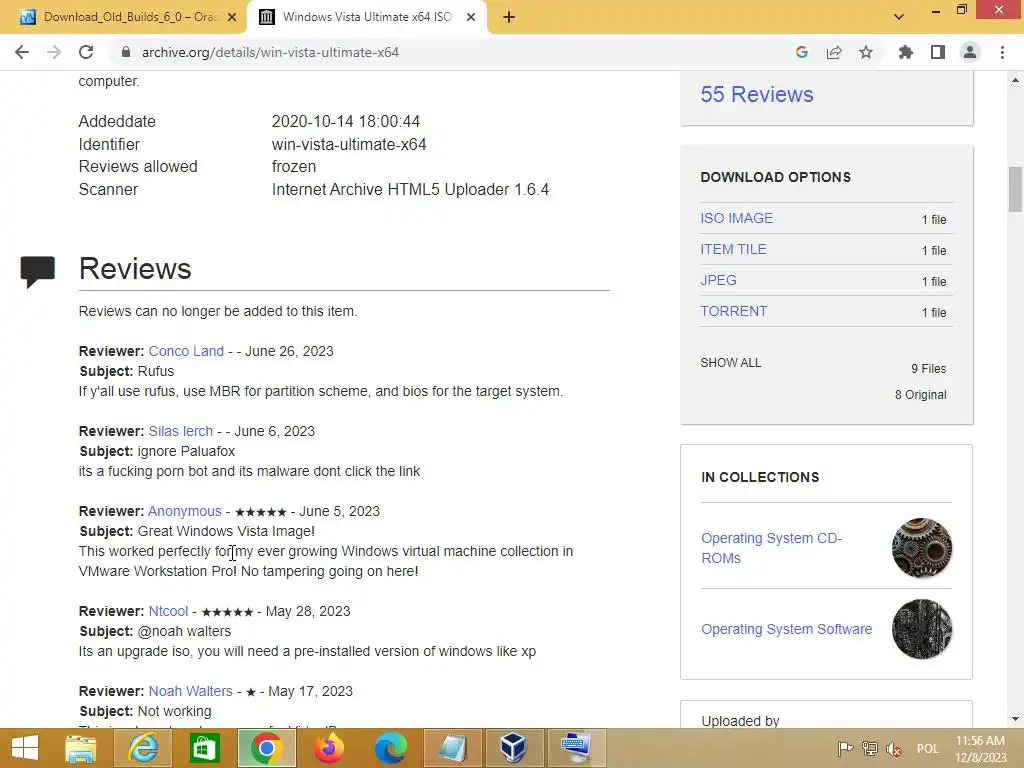The height and width of the screenshot is (768, 1024).
Task: Download the ISO IMAGE file
Action: 737,218
